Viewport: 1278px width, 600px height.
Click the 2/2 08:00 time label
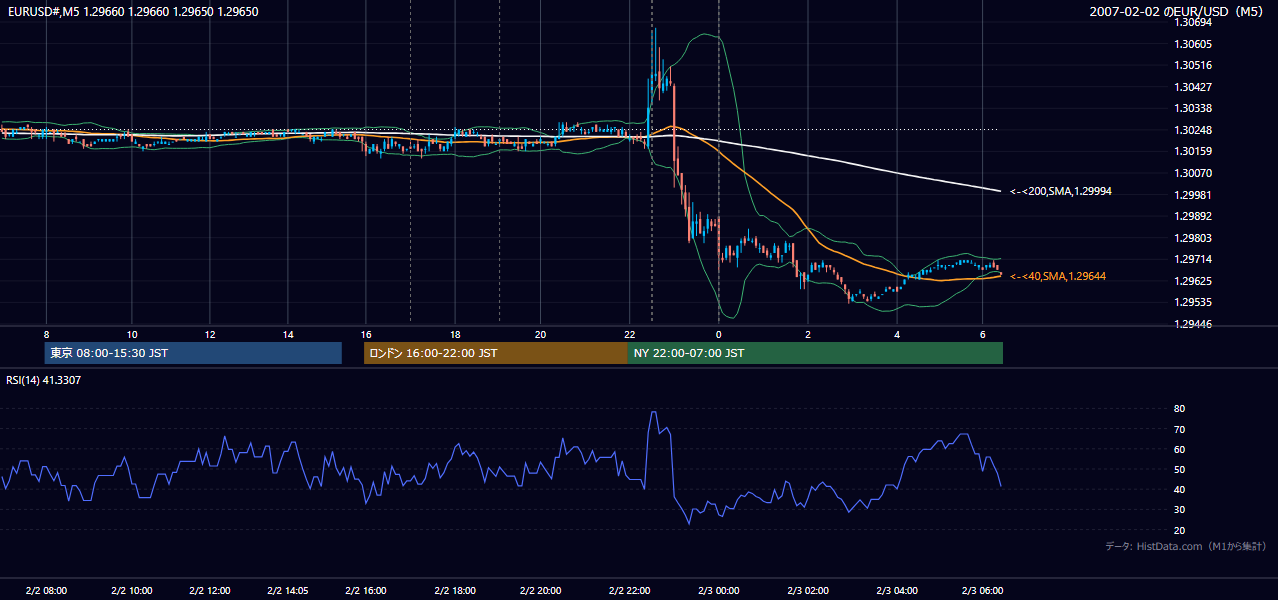[x=46, y=591]
